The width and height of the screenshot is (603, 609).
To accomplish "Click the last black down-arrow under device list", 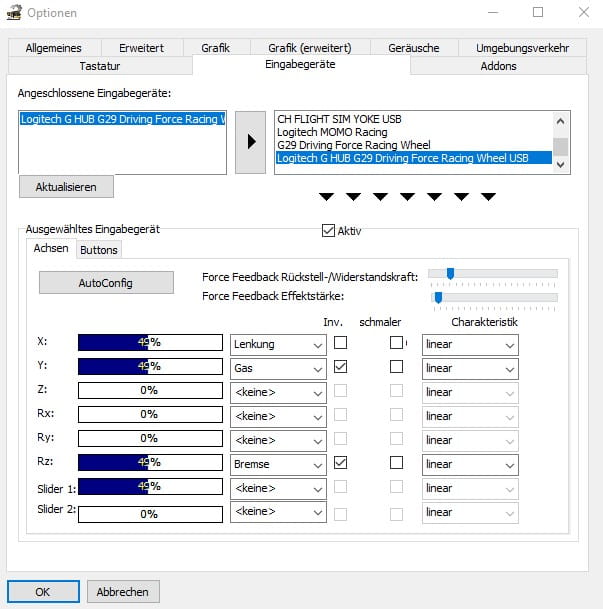I will (488, 197).
